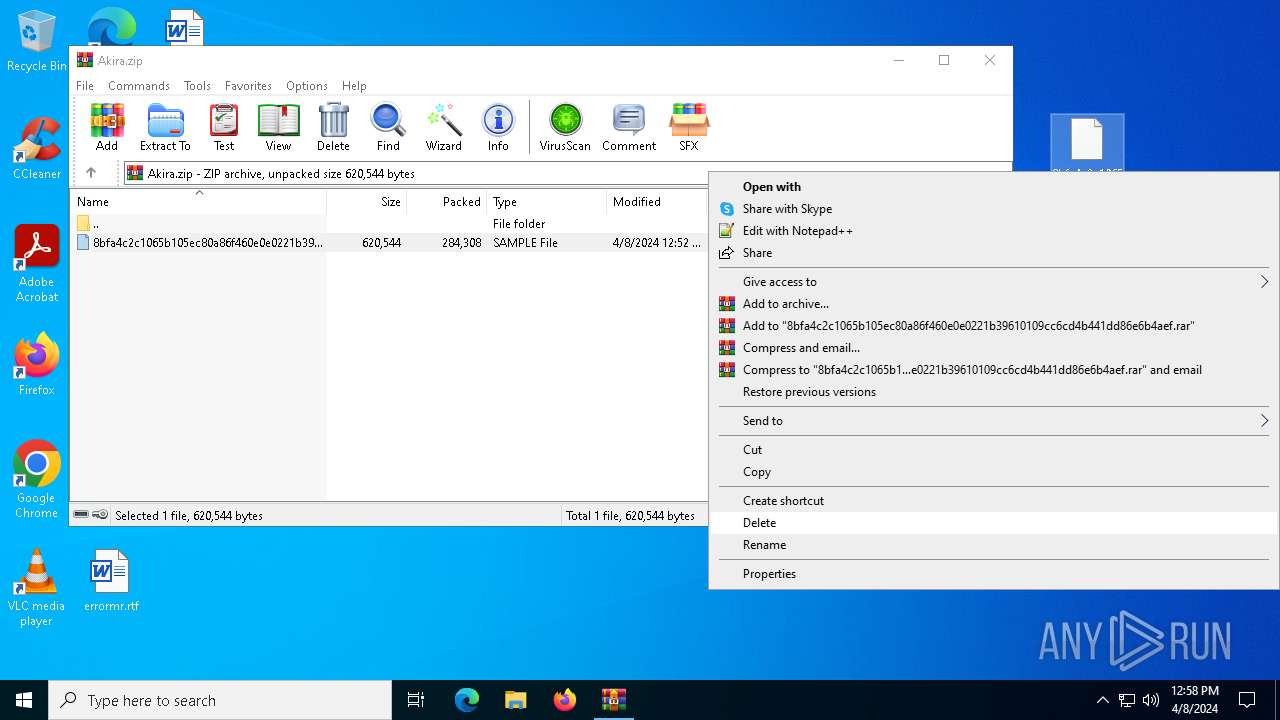Image resolution: width=1280 pixels, height=720 pixels.
Task: Choose Edit with Notepad++
Action: 993,231
